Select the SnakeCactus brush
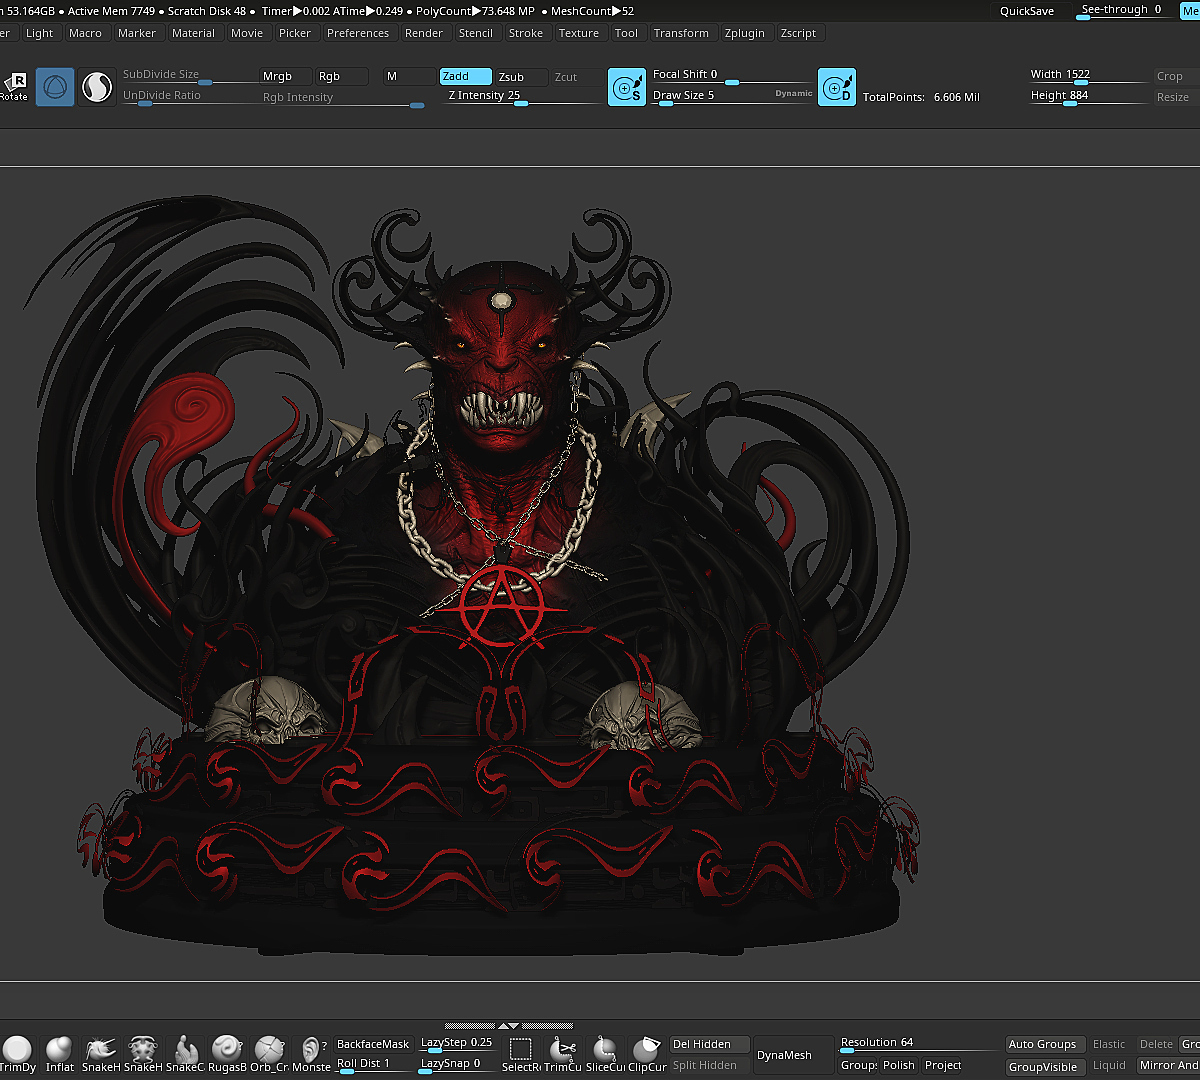The height and width of the screenshot is (1080, 1200). click(x=185, y=1055)
